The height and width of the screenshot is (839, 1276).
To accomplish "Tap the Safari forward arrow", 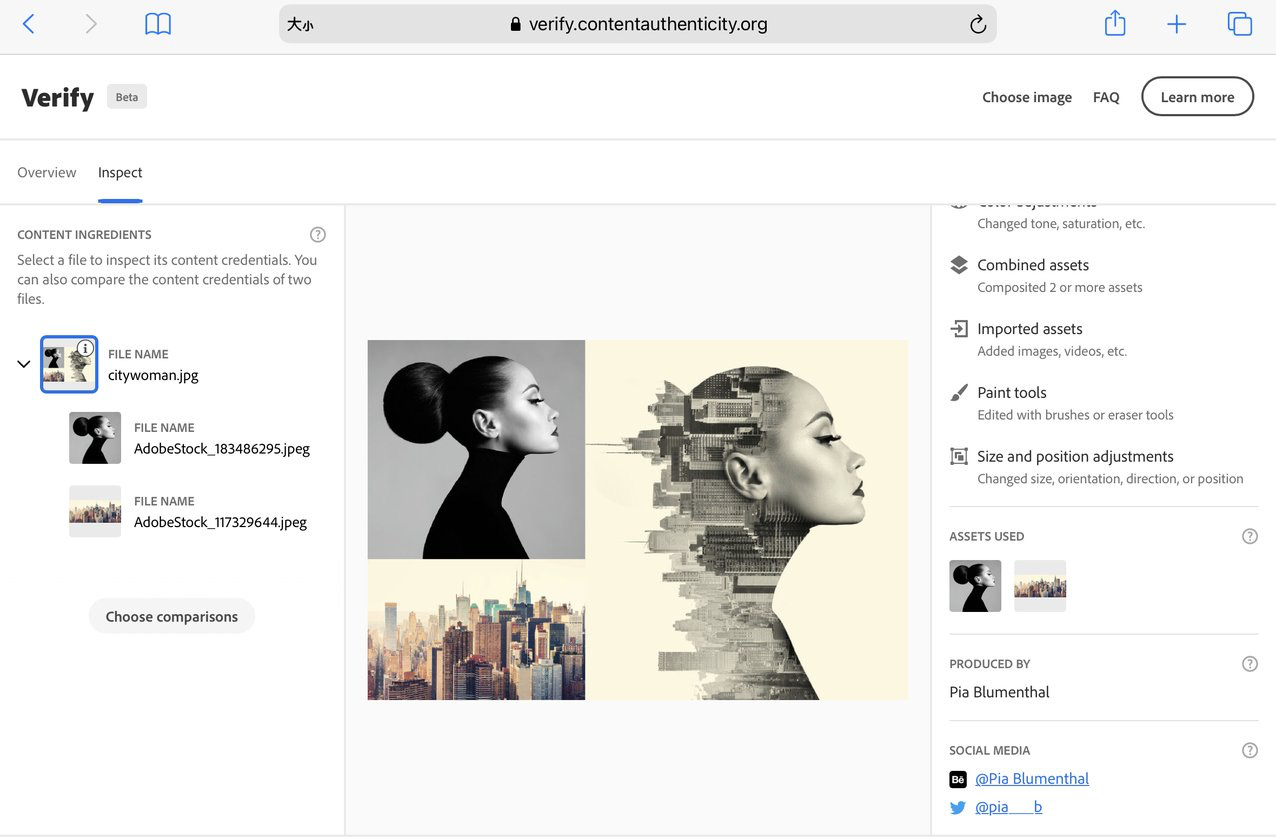I will coord(91,24).
